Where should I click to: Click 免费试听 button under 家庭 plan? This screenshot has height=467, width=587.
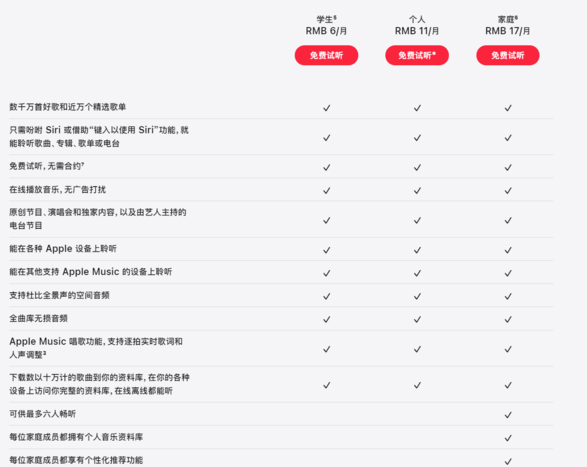tap(508, 55)
